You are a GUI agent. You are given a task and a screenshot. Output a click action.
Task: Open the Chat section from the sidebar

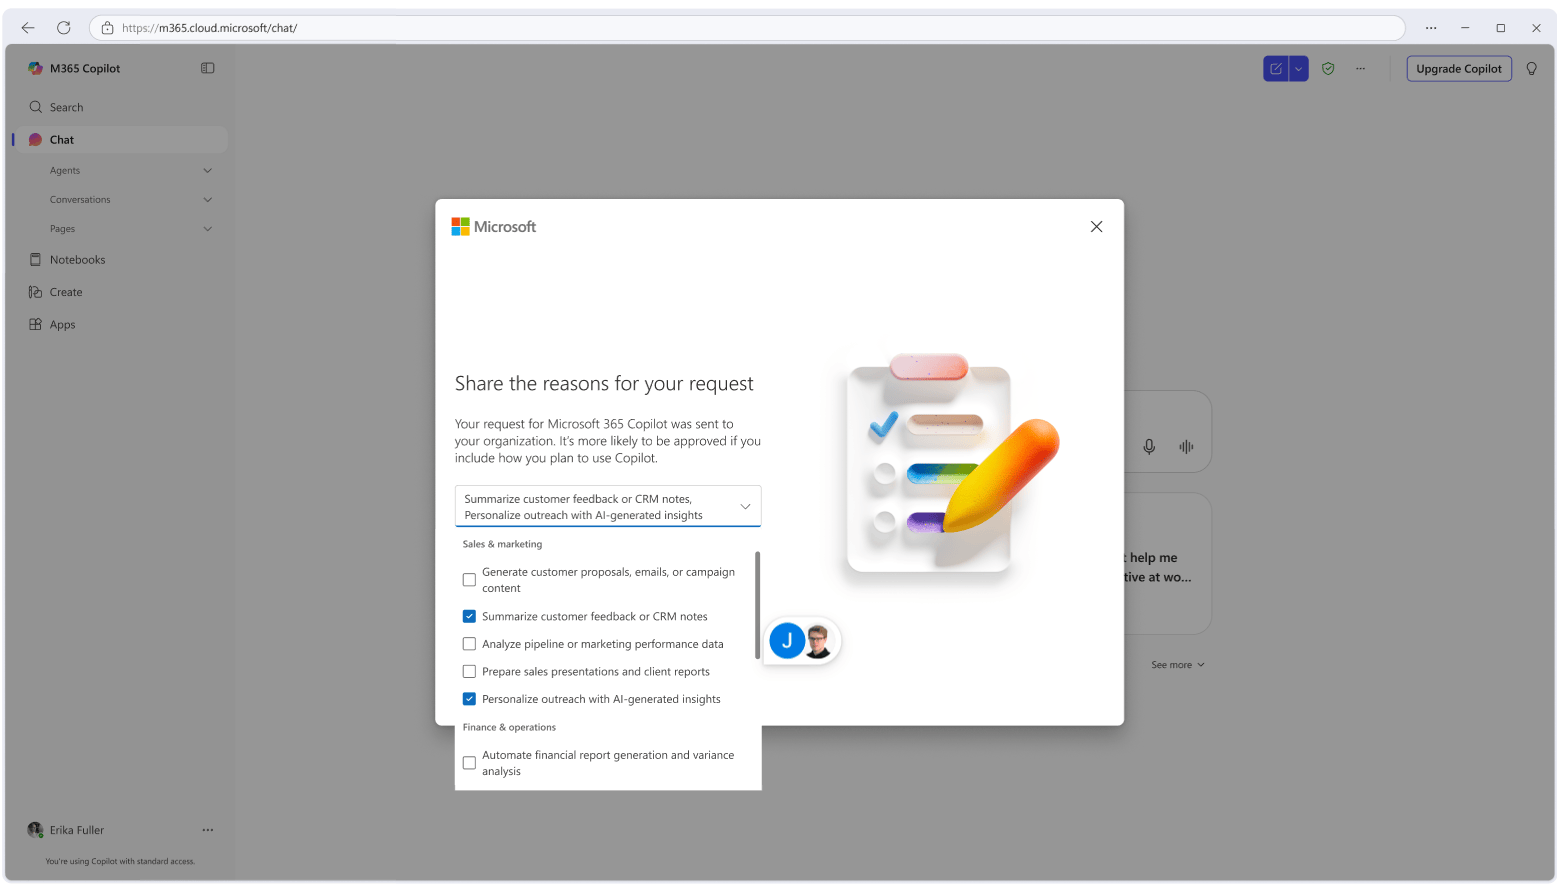(x=61, y=139)
